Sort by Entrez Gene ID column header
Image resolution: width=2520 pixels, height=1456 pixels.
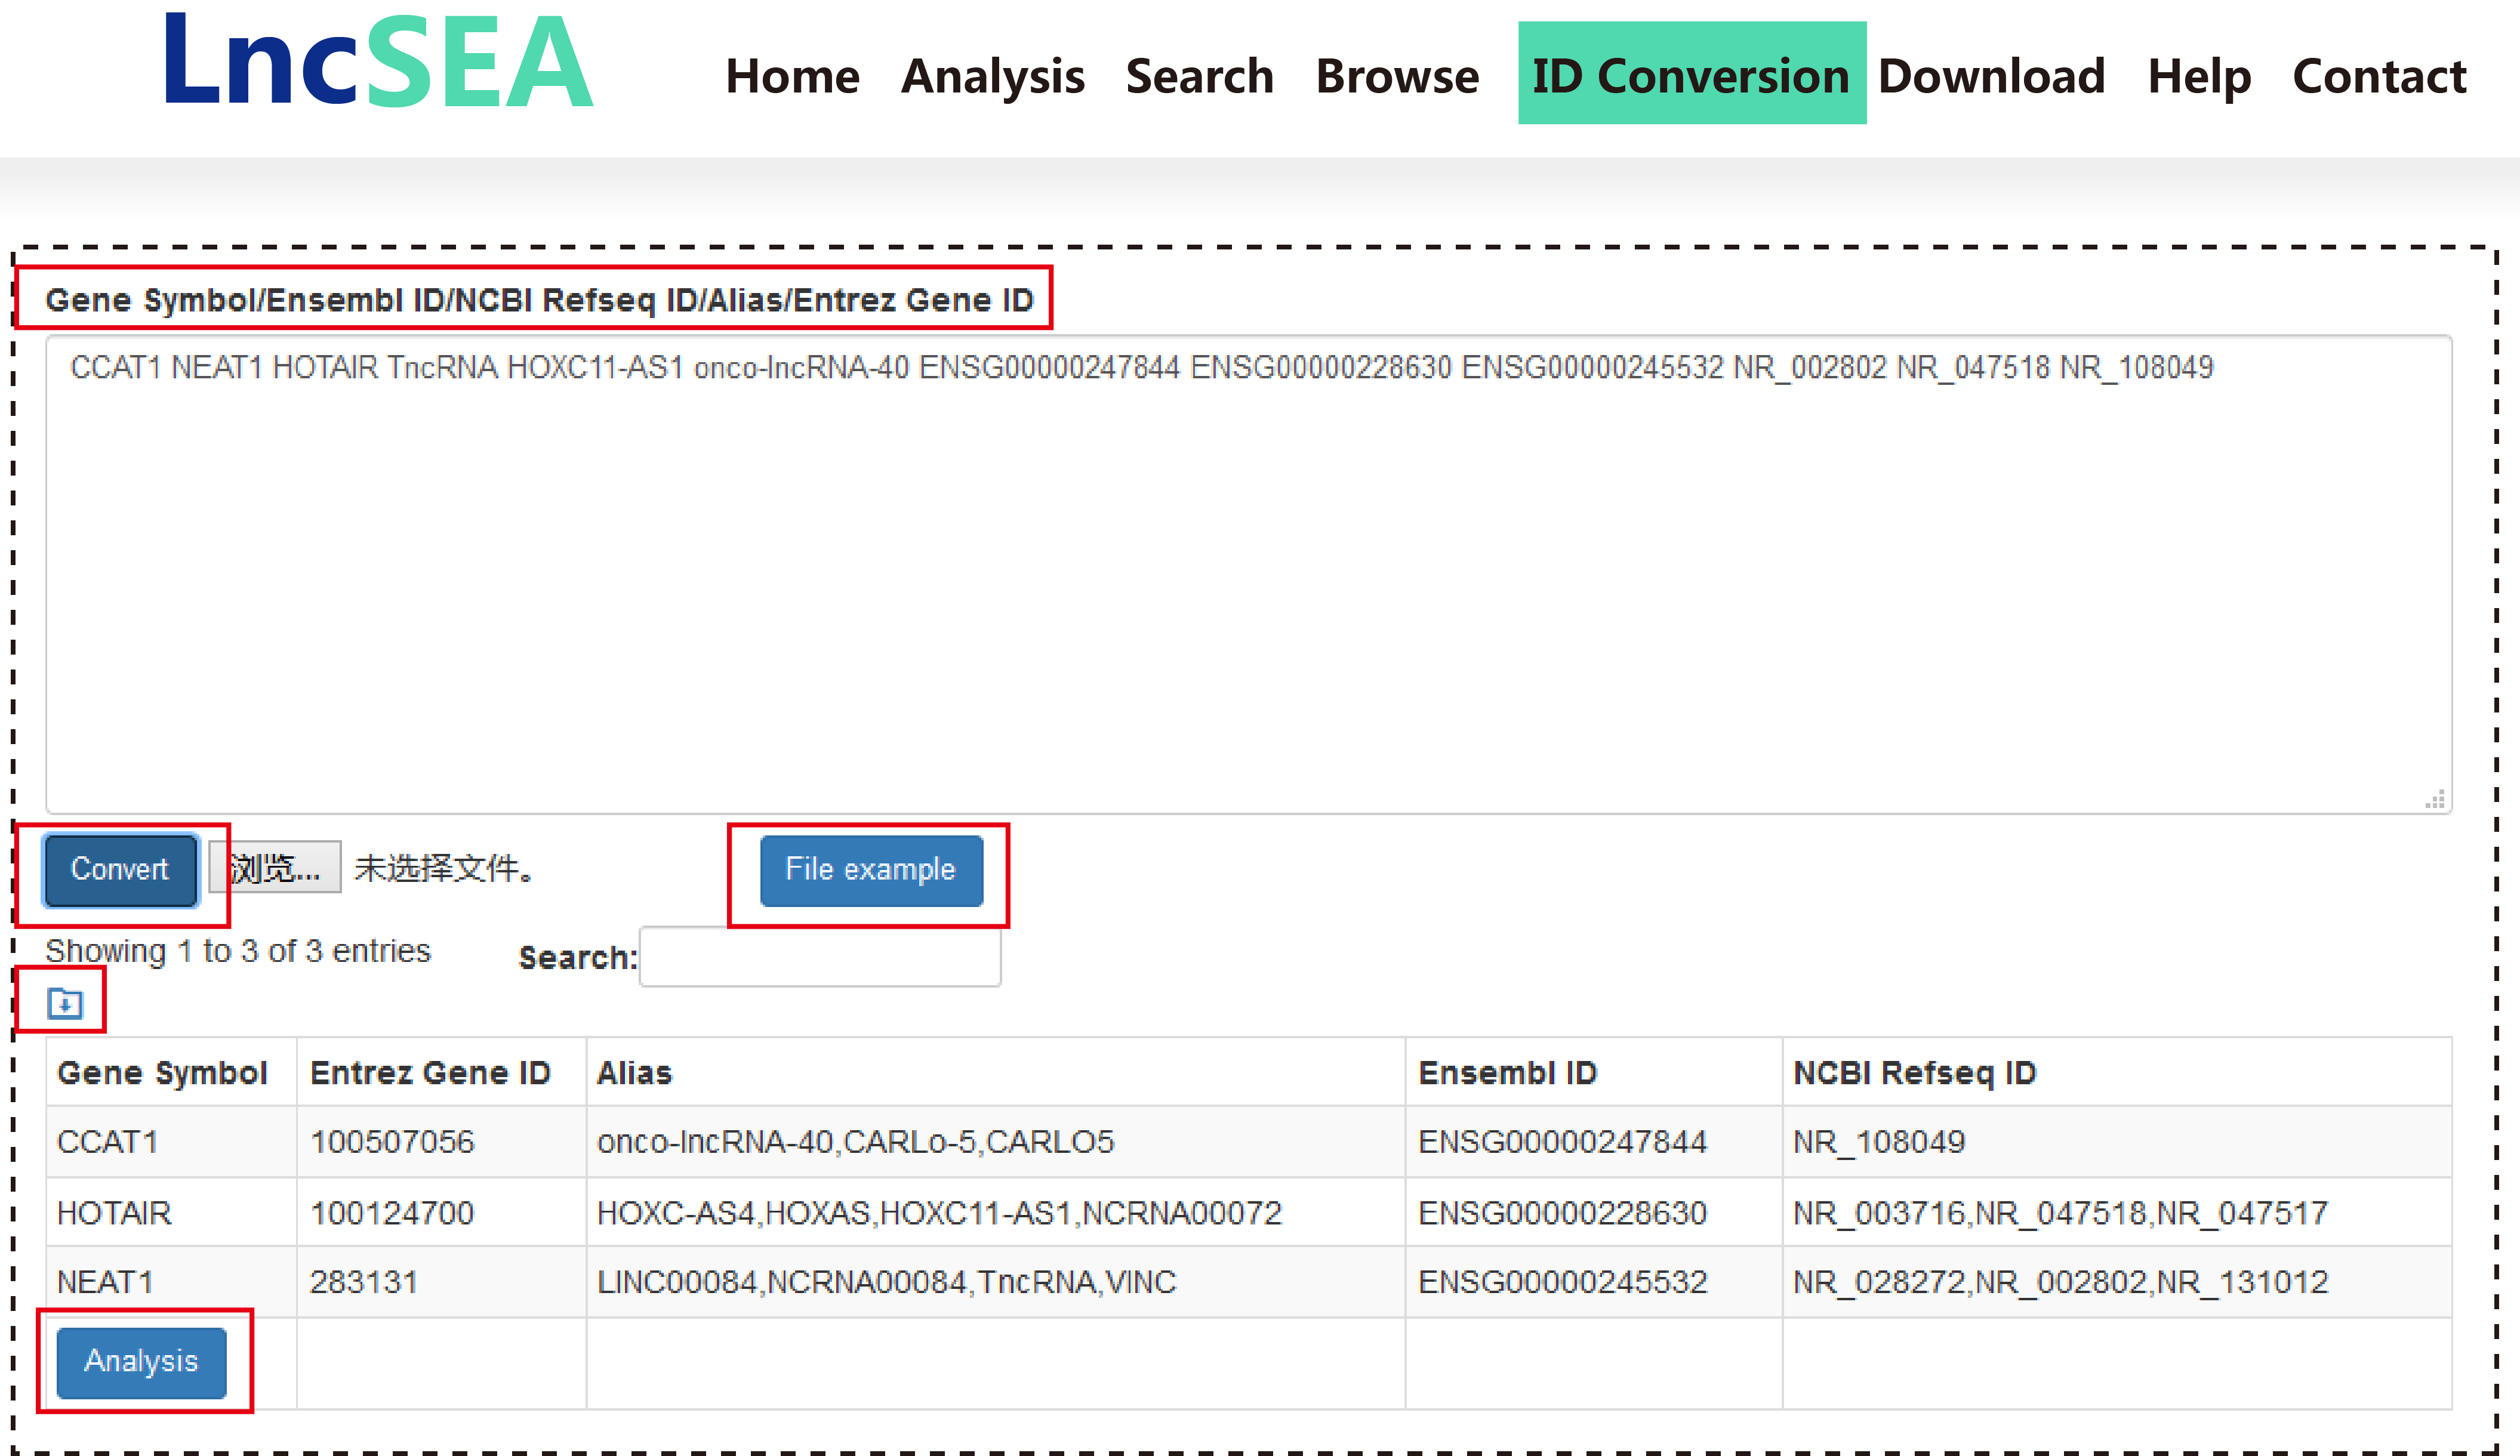point(441,1072)
